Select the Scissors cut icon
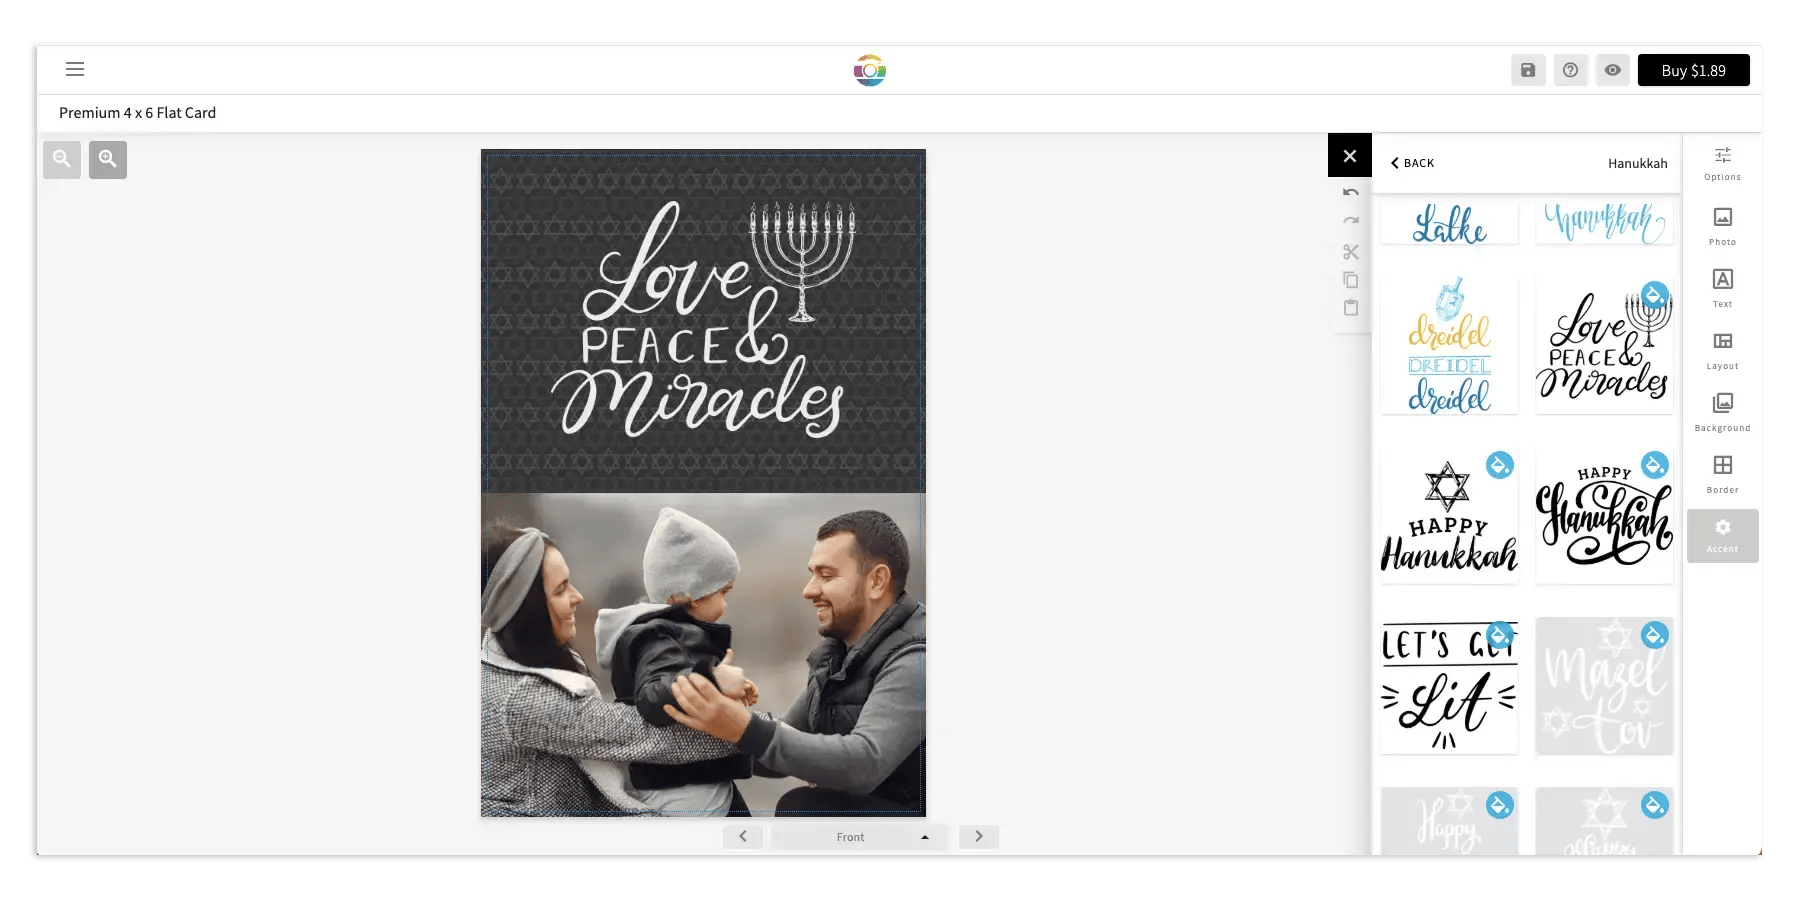 [1350, 252]
